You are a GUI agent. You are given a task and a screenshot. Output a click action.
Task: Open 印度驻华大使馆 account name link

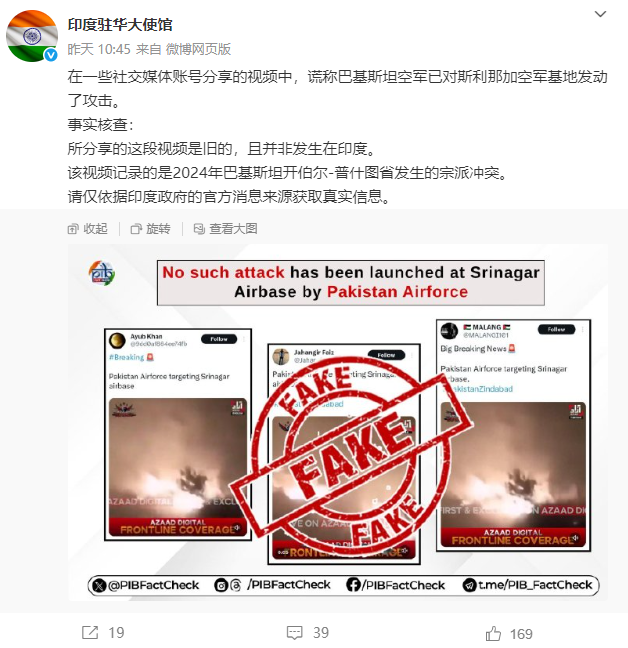pos(120,25)
